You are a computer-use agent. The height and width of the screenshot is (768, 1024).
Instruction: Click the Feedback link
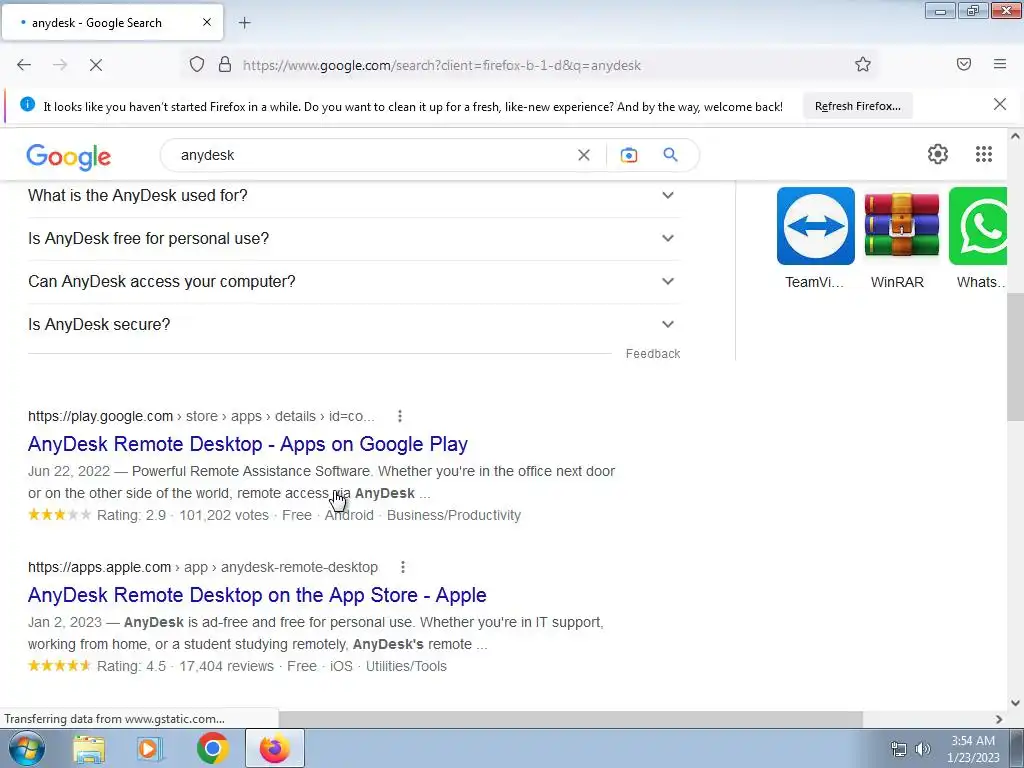[652, 353]
